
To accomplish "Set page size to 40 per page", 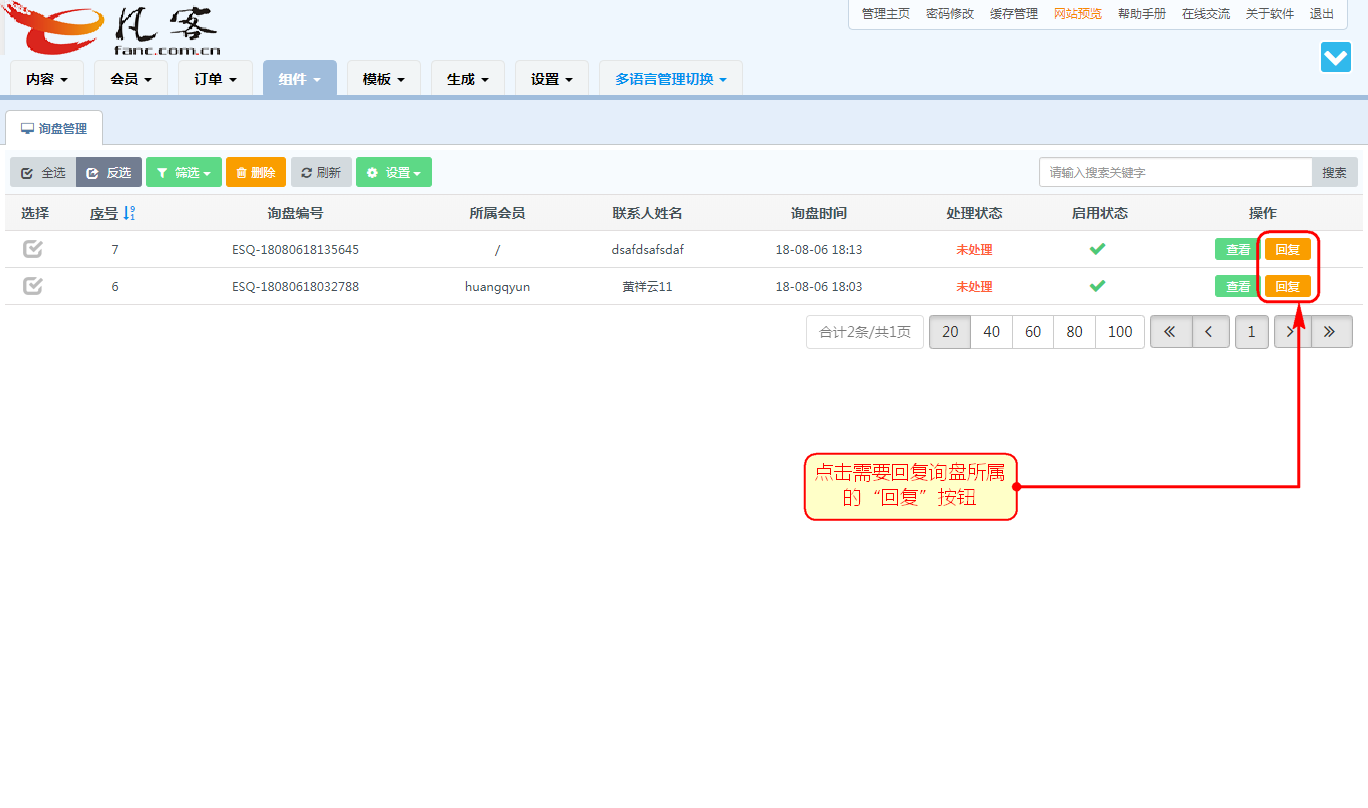I will 991,332.
